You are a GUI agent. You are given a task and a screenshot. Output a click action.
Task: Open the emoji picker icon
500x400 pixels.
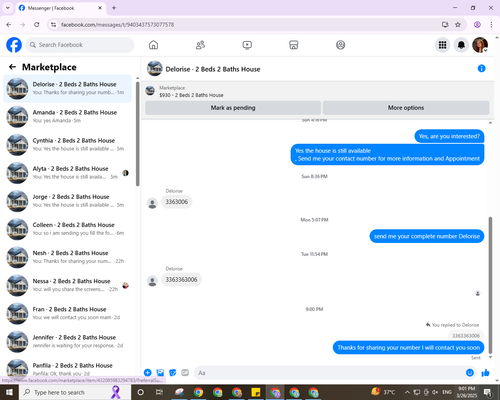pyautogui.click(x=470, y=373)
